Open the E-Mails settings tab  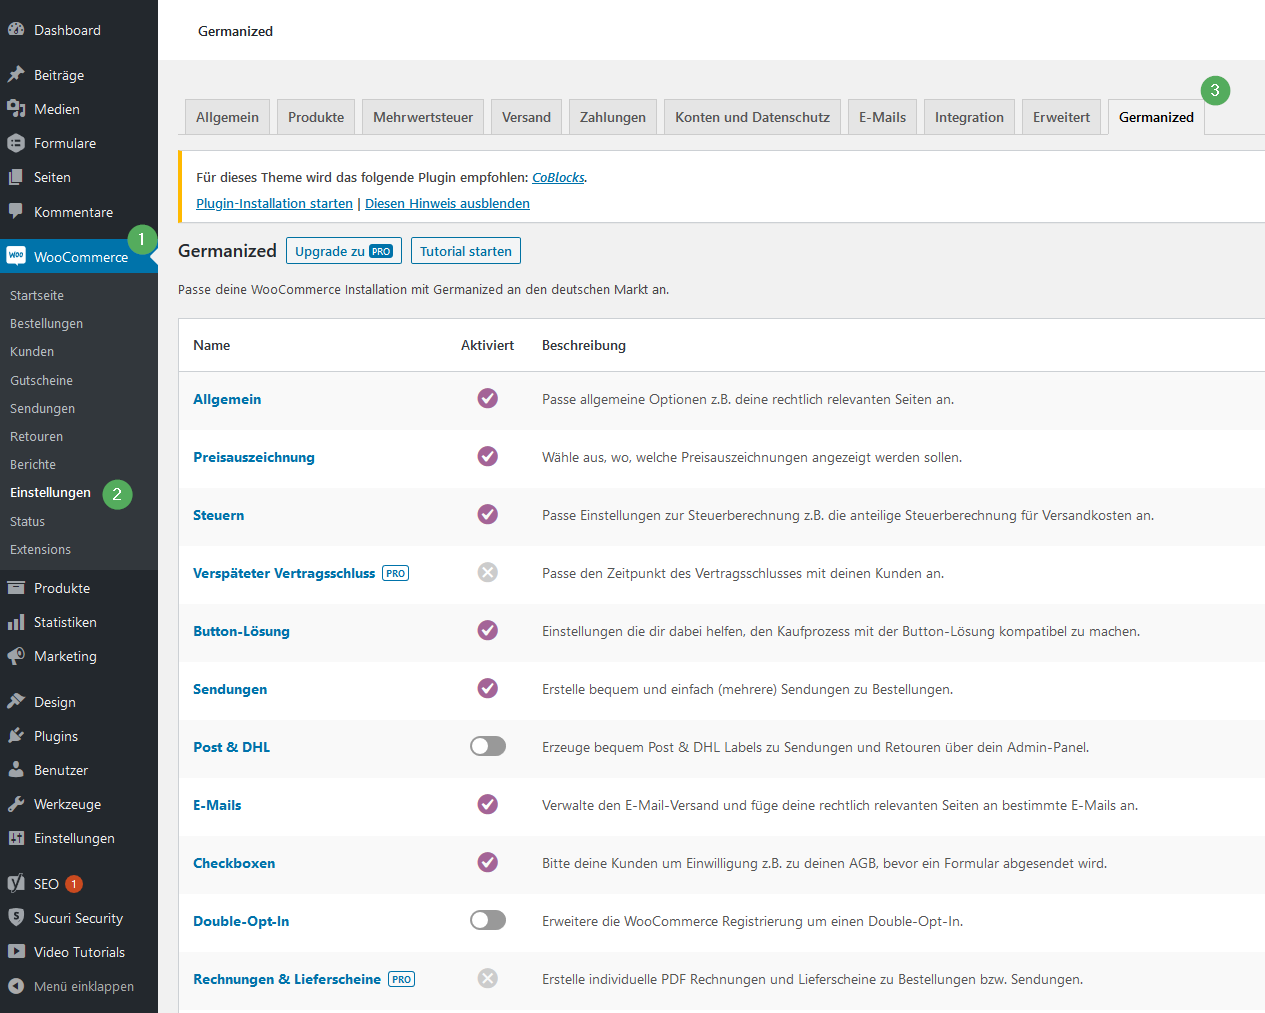tap(882, 117)
